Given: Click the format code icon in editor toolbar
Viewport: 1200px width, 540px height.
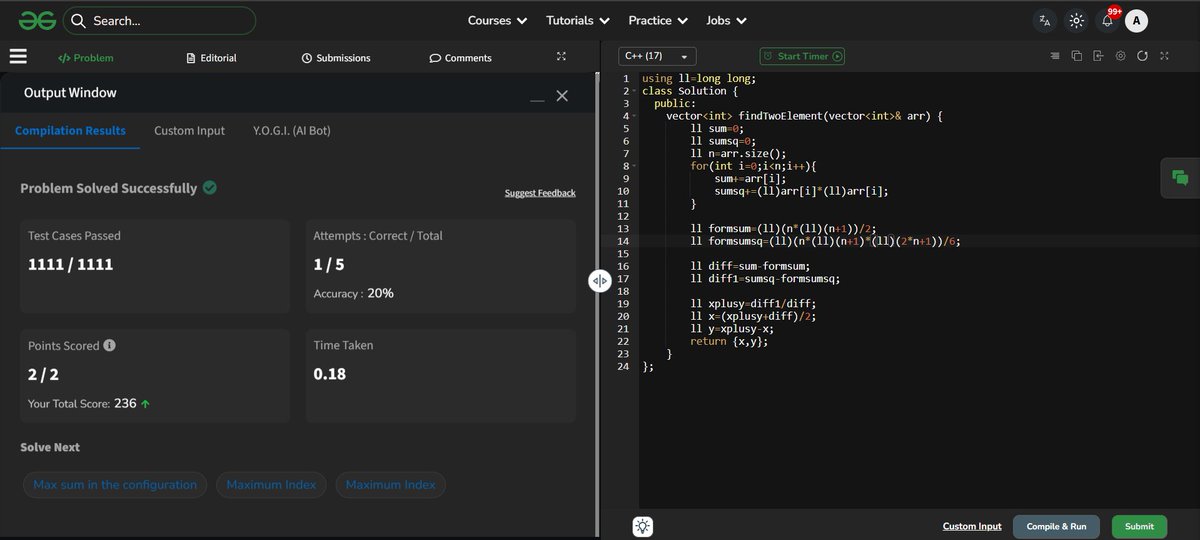Looking at the screenshot, I should pyautogui.click(x=1055, y=56).
